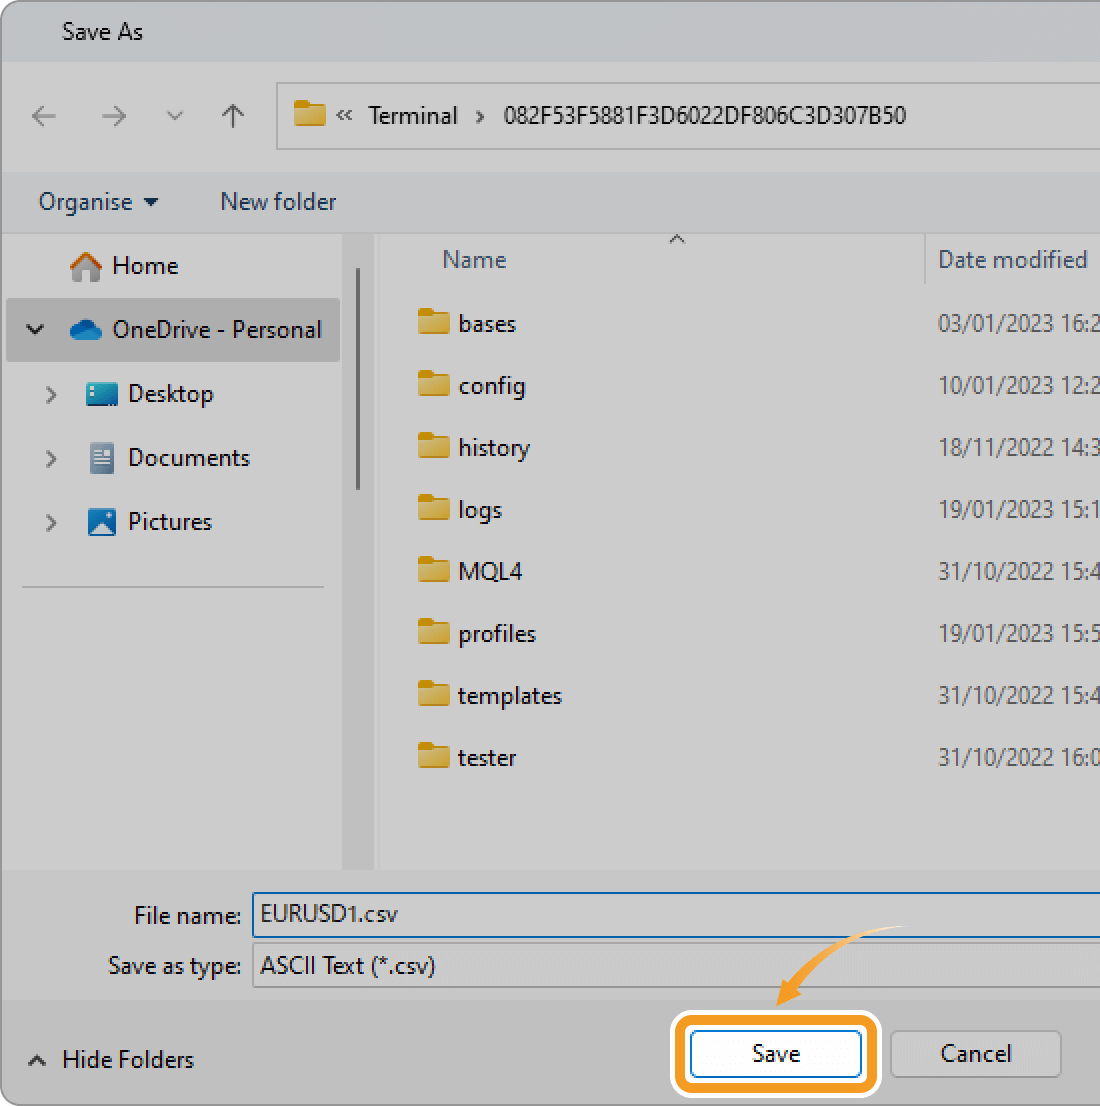Click the File name field EURUSD1.csv
This screenshot has width=1100, height=1106.
point(676,915)
